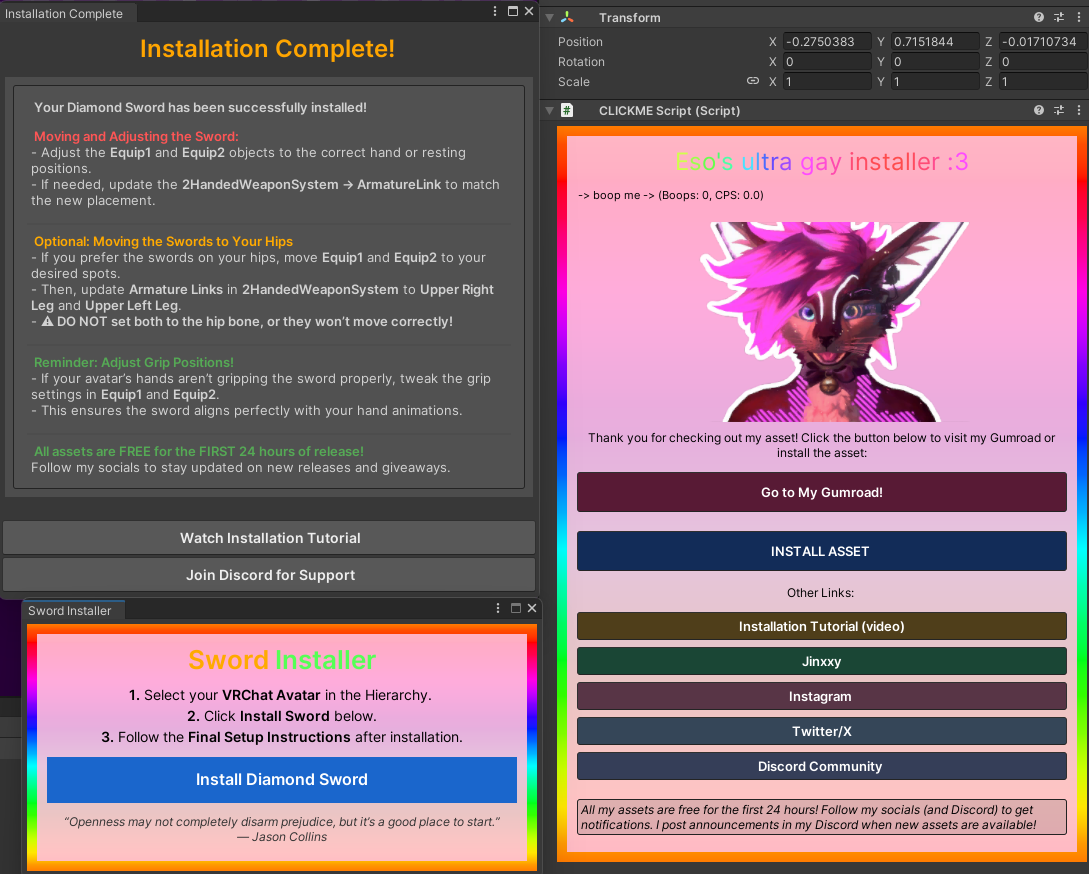The image size is (1089, 874).
Task: Click the Scale label in Transform
Action: [574, 82]
